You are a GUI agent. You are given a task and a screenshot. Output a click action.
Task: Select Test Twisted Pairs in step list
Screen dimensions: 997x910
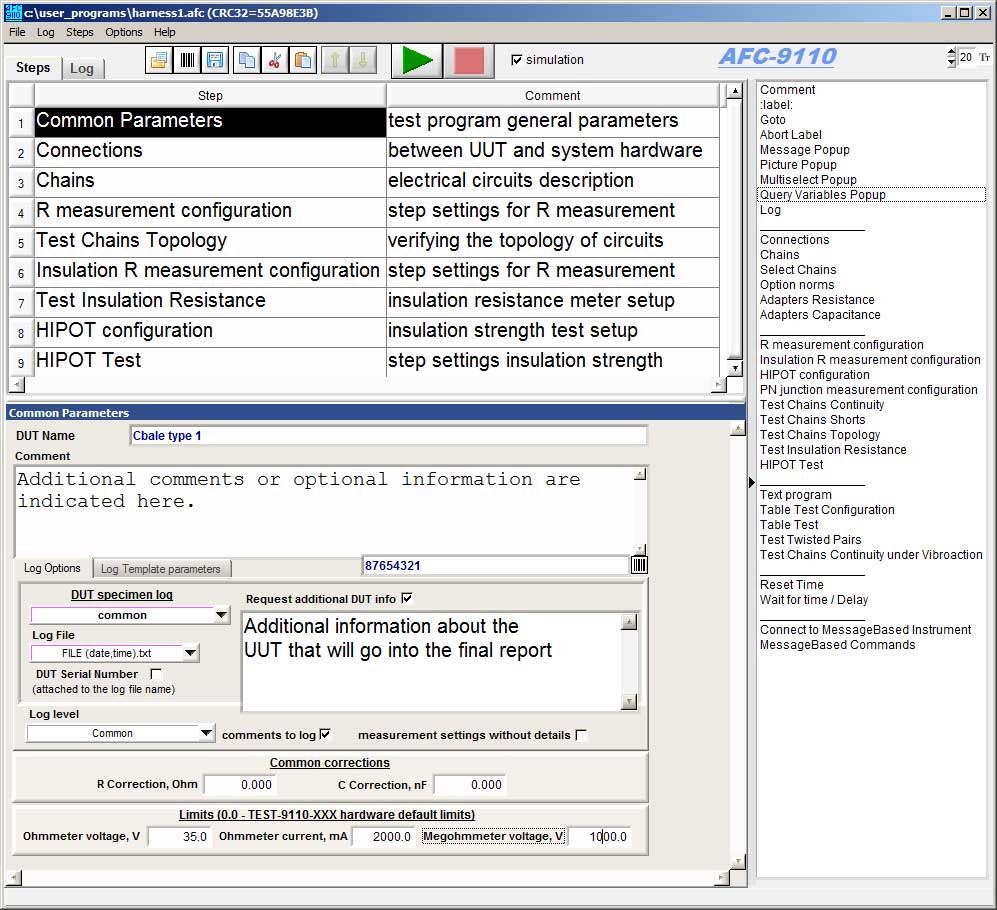810,539
